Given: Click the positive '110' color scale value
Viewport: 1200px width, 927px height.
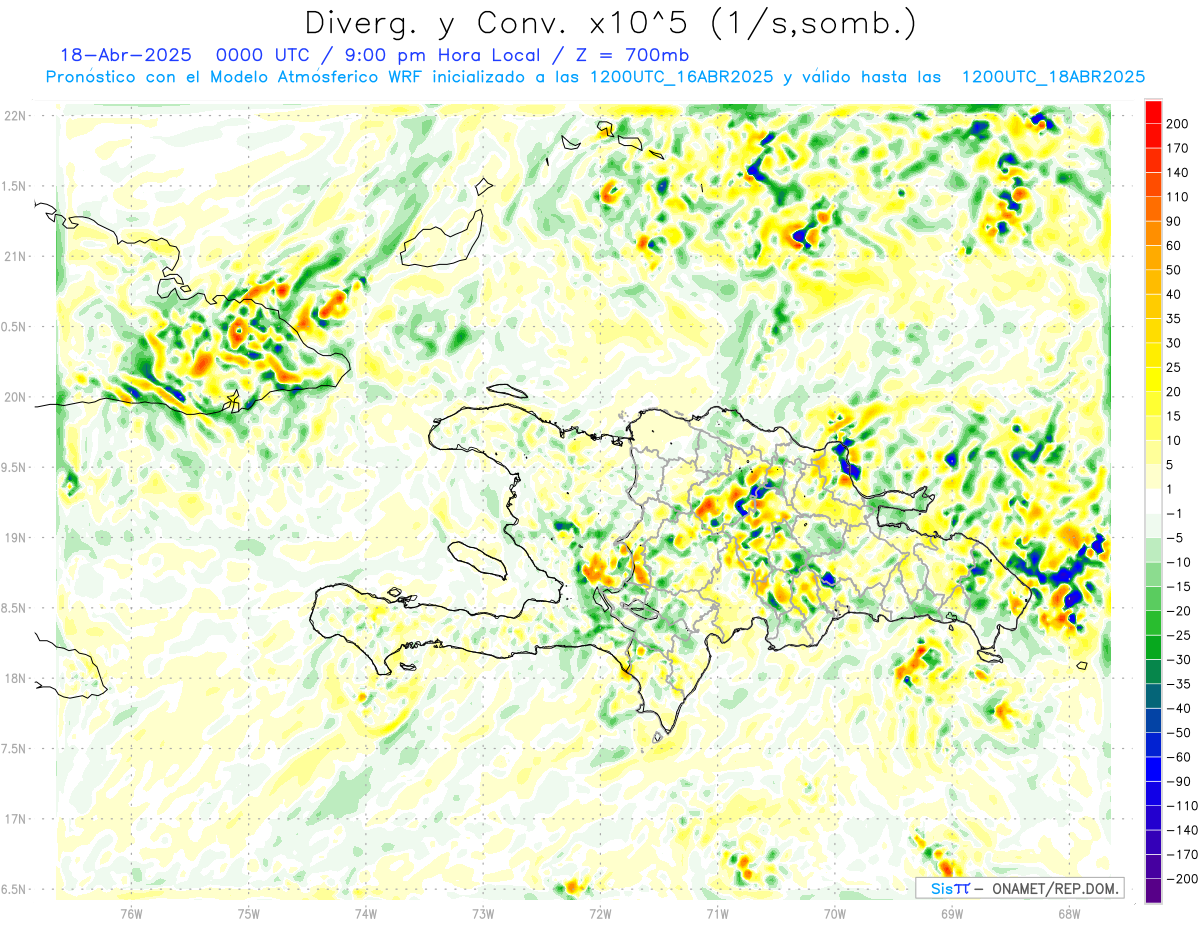Looking at the screenshot, I should [1179, 197].
